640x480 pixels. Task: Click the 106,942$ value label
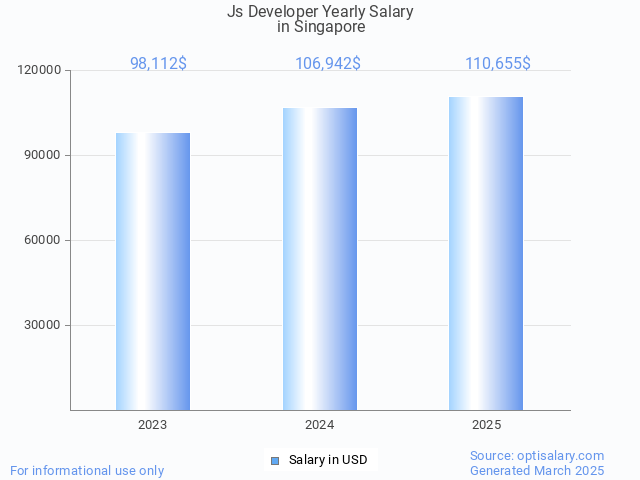click(x=328, y=63)
